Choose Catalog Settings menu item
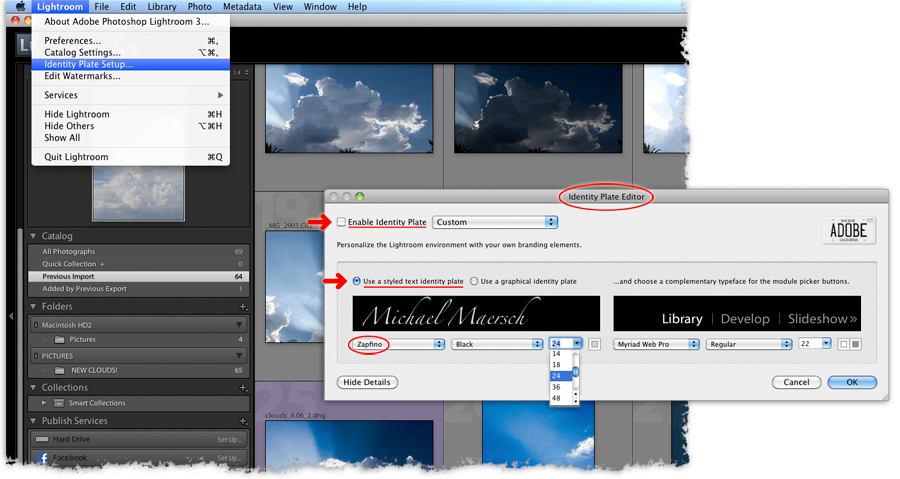 click(x=131, y=52)
